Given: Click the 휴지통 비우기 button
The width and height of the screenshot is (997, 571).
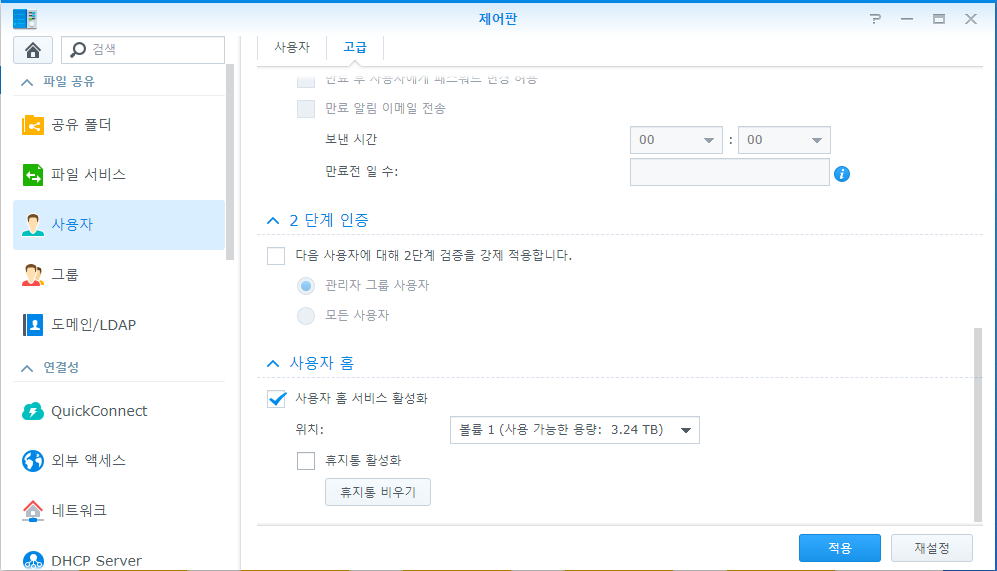Looking at the screenshot, I should click(x=378, y=492).
